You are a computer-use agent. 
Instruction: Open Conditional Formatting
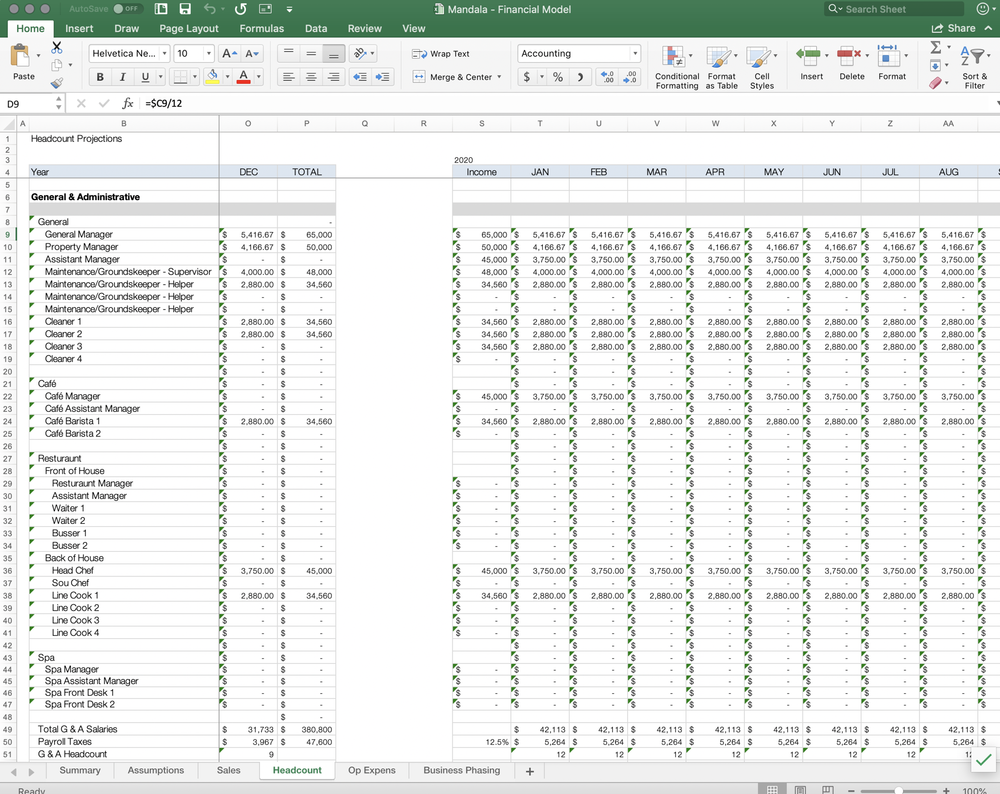click(x=677, y=67)
